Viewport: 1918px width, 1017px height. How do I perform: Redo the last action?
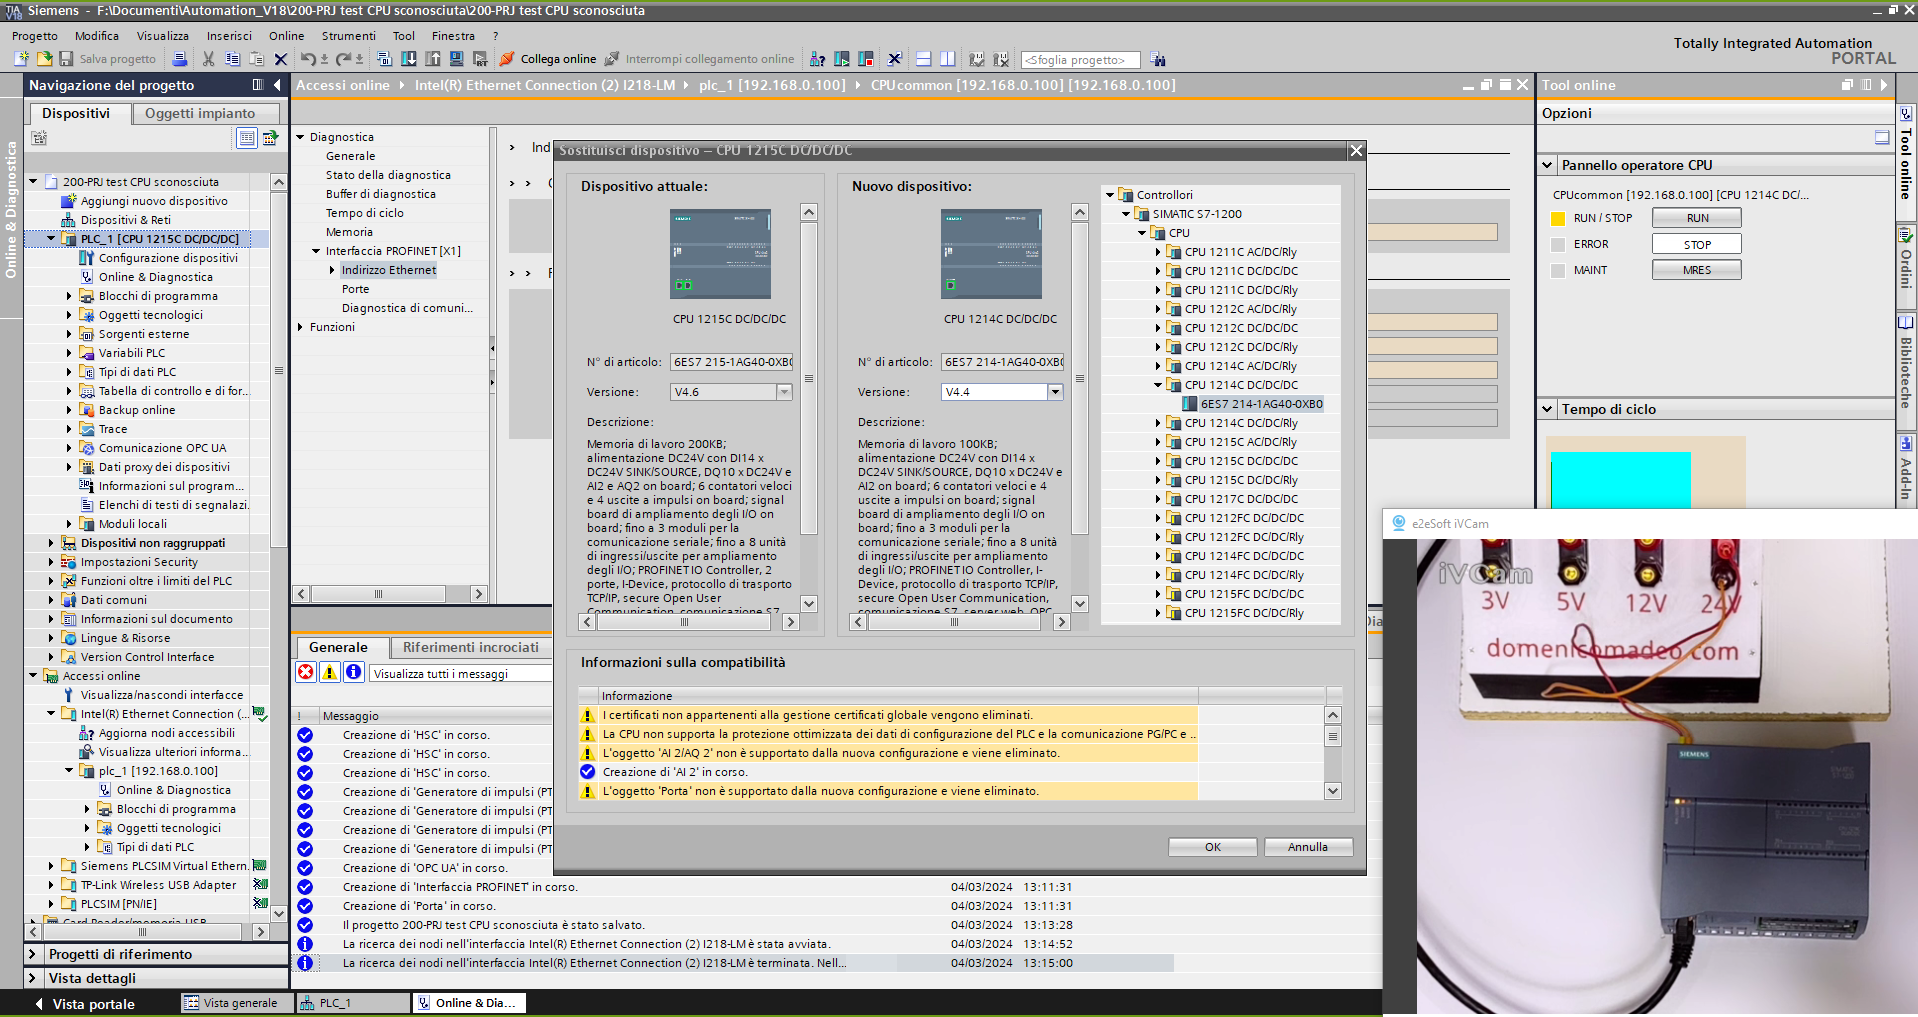point(343,59)
